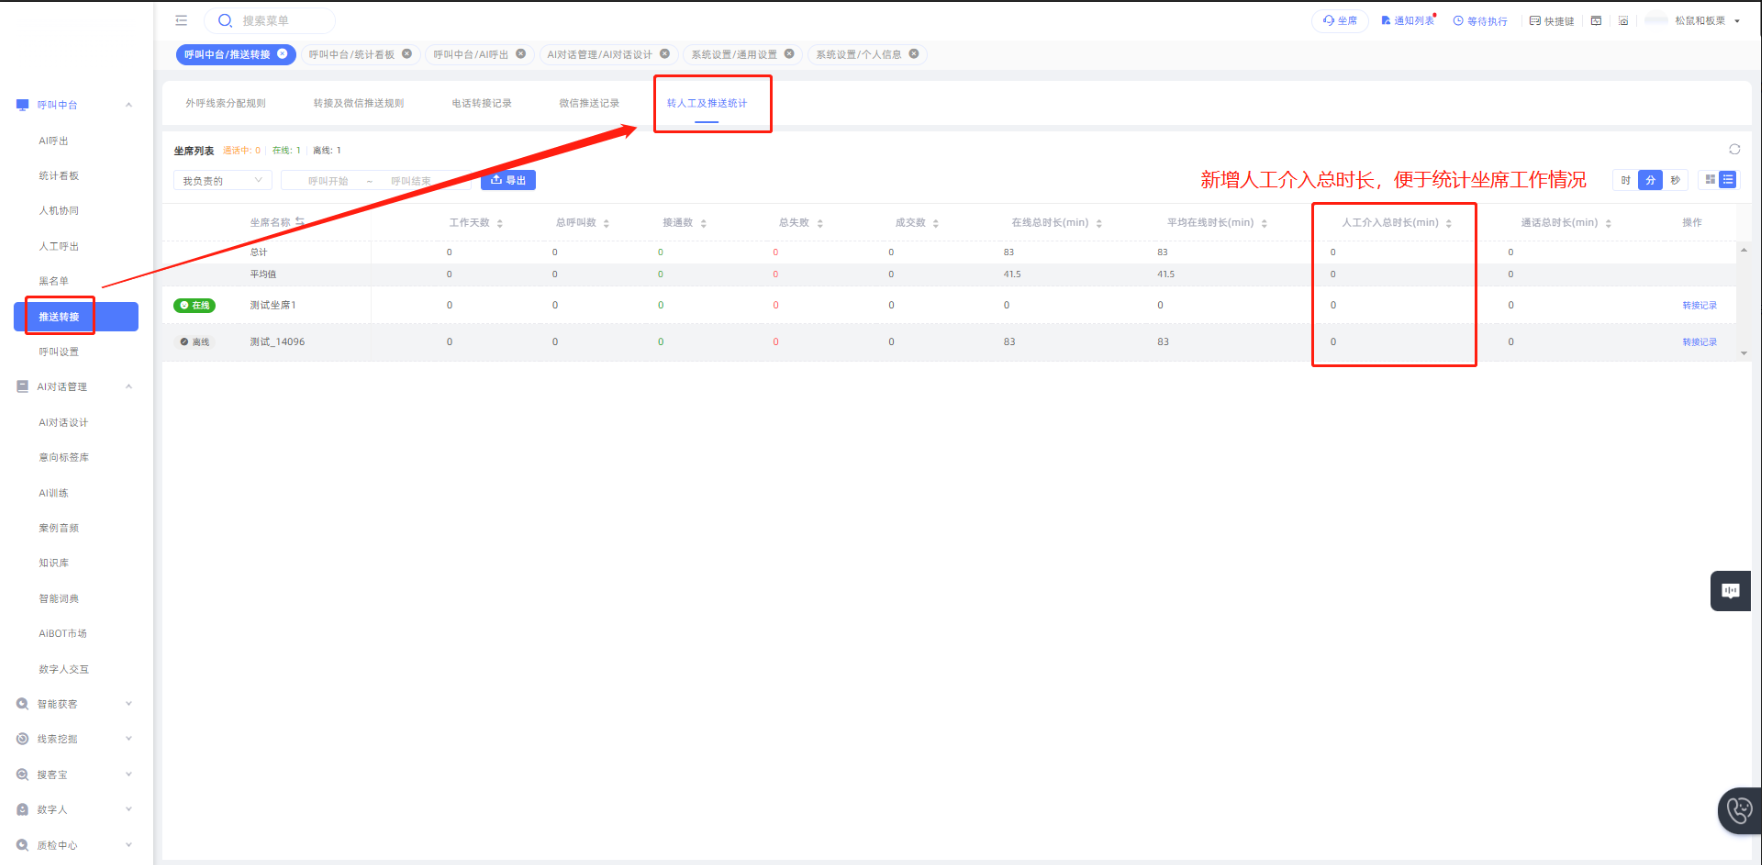The height and width of the screenshot is (865, 1762).
Task: Select the list view toggle button
Action: point(1728,180)
